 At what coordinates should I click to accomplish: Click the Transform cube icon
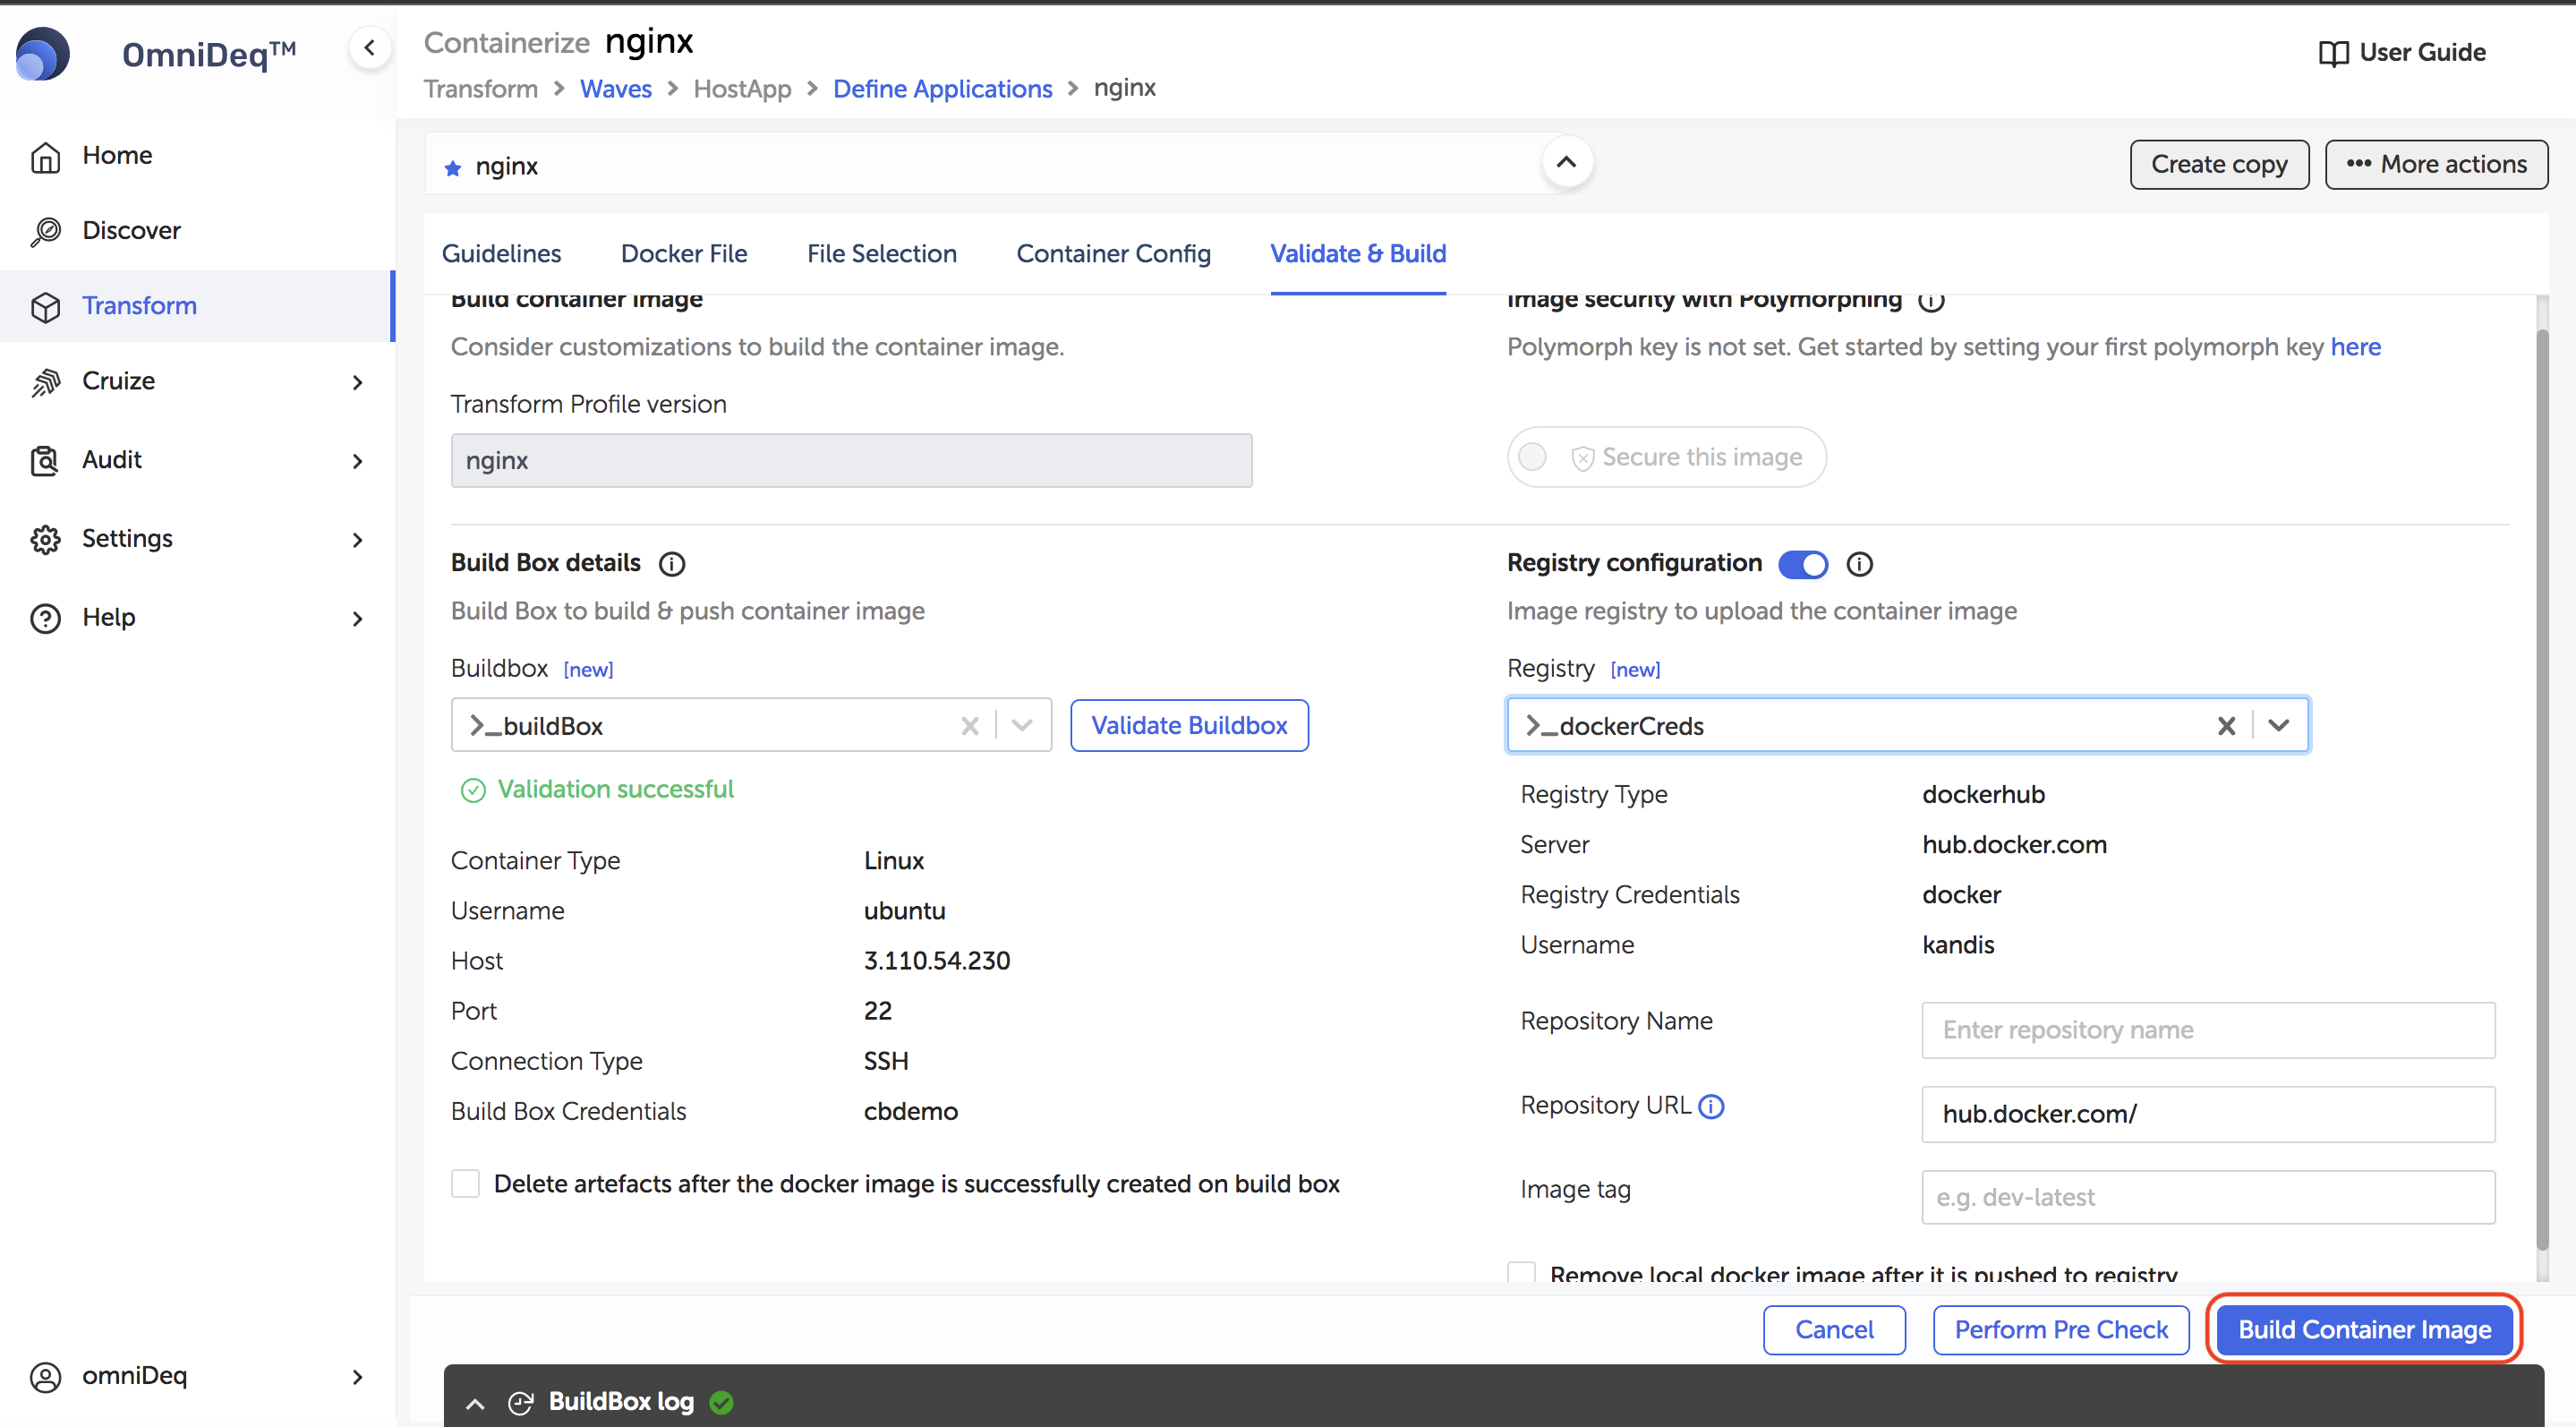click(x=45, y=306)
